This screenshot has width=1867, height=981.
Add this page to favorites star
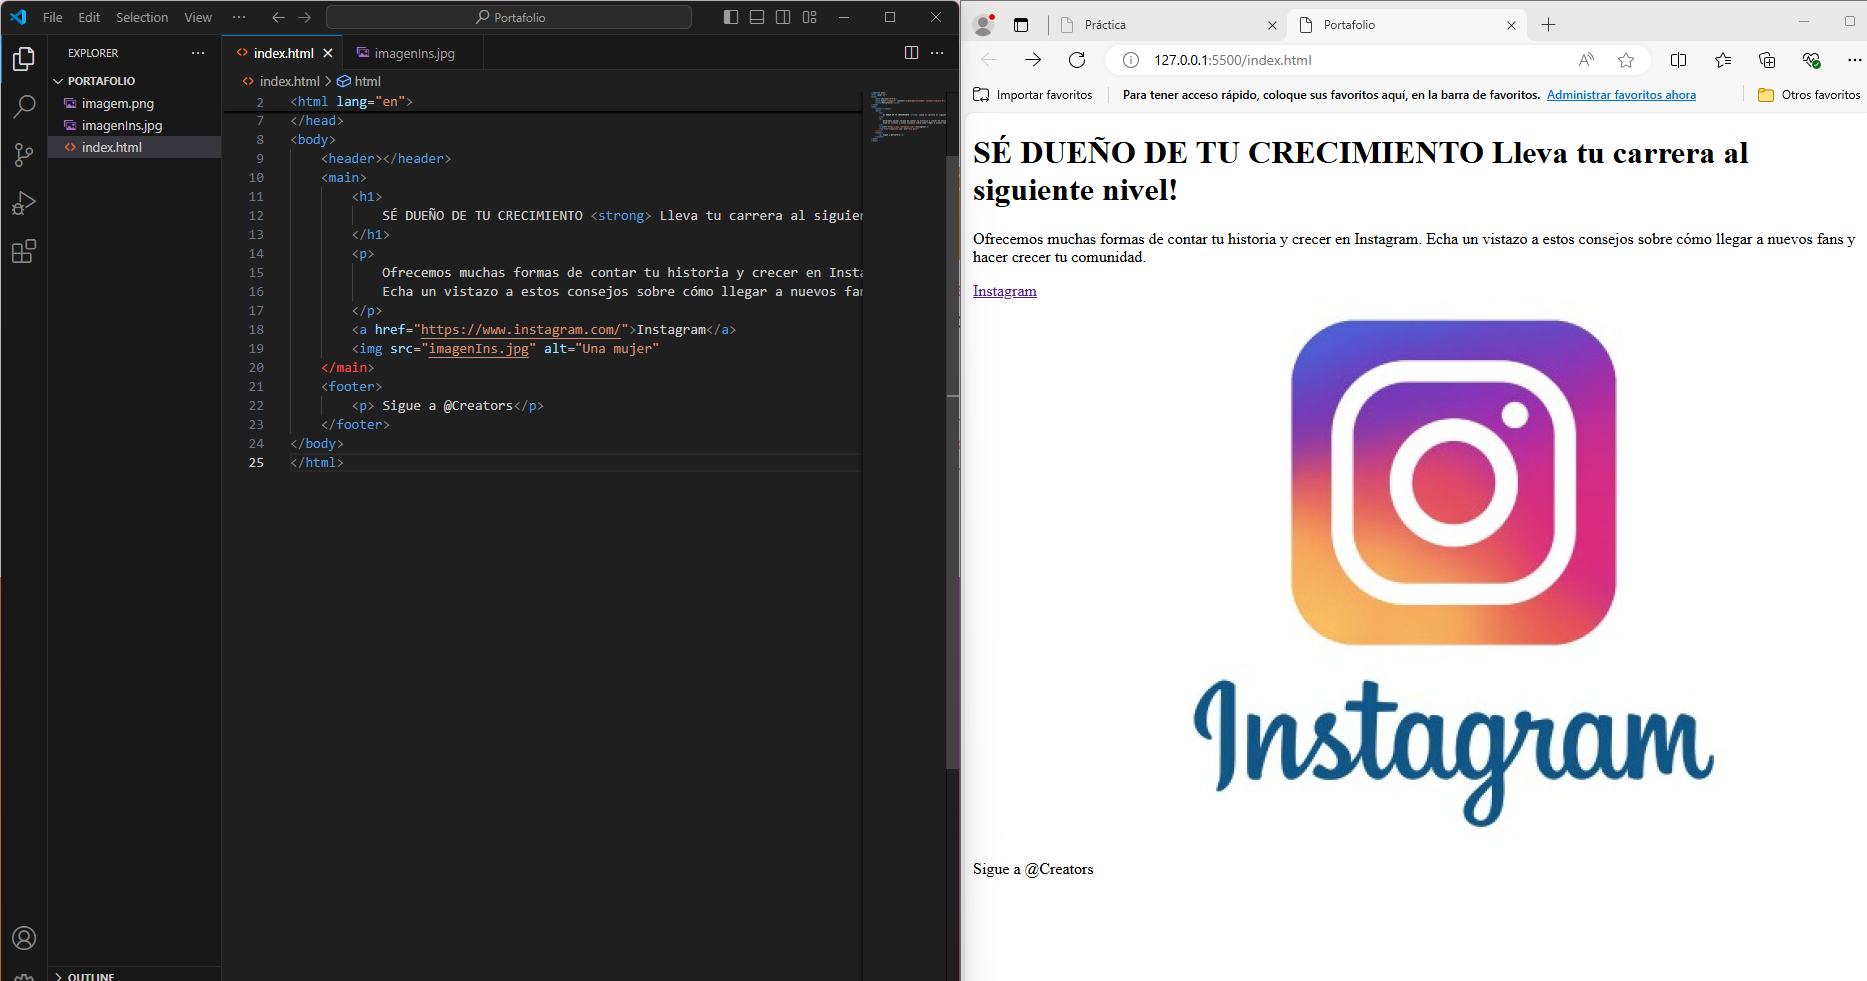[x=1626, y=60]
